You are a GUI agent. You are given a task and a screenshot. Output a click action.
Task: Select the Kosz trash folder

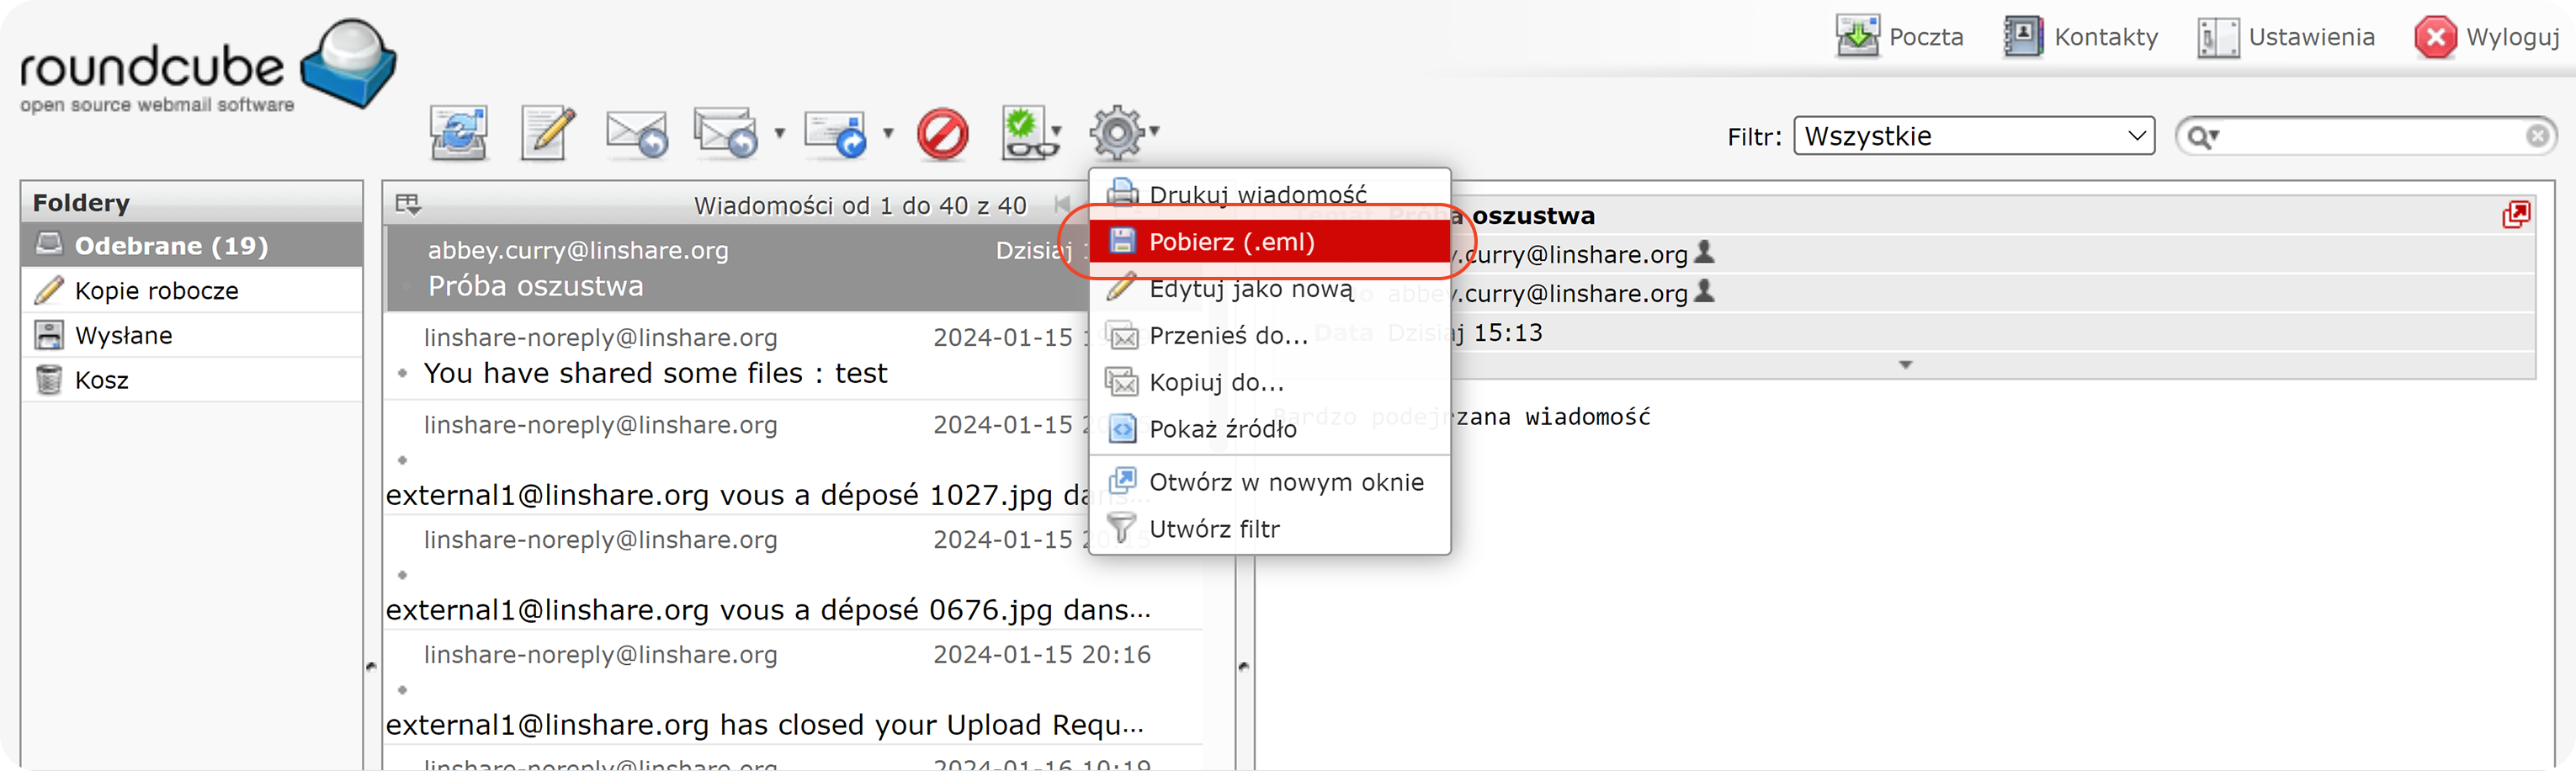point(192,380)
